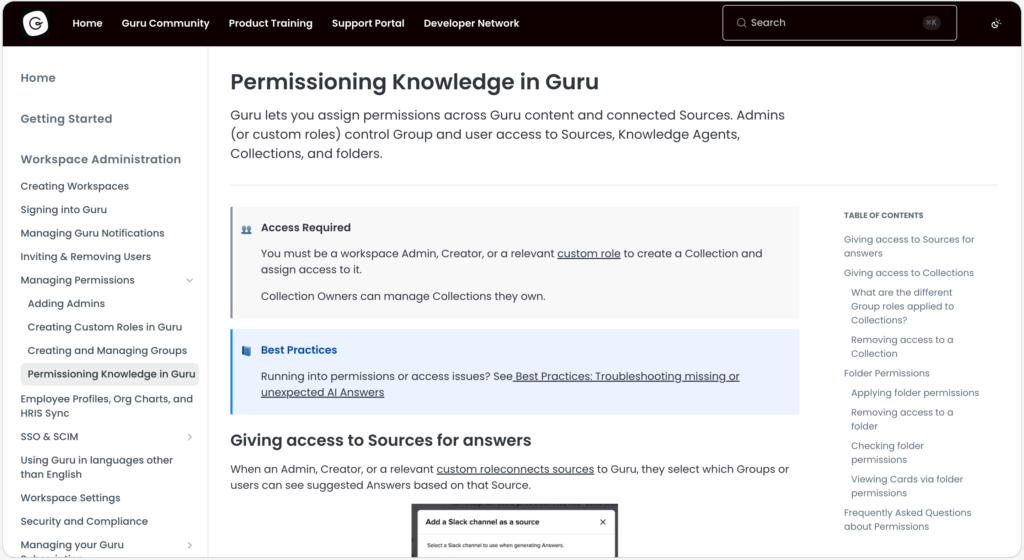Expand the SSO & SCIM section
Viewport: 1024px width, 560px height.
click(190, 437)
